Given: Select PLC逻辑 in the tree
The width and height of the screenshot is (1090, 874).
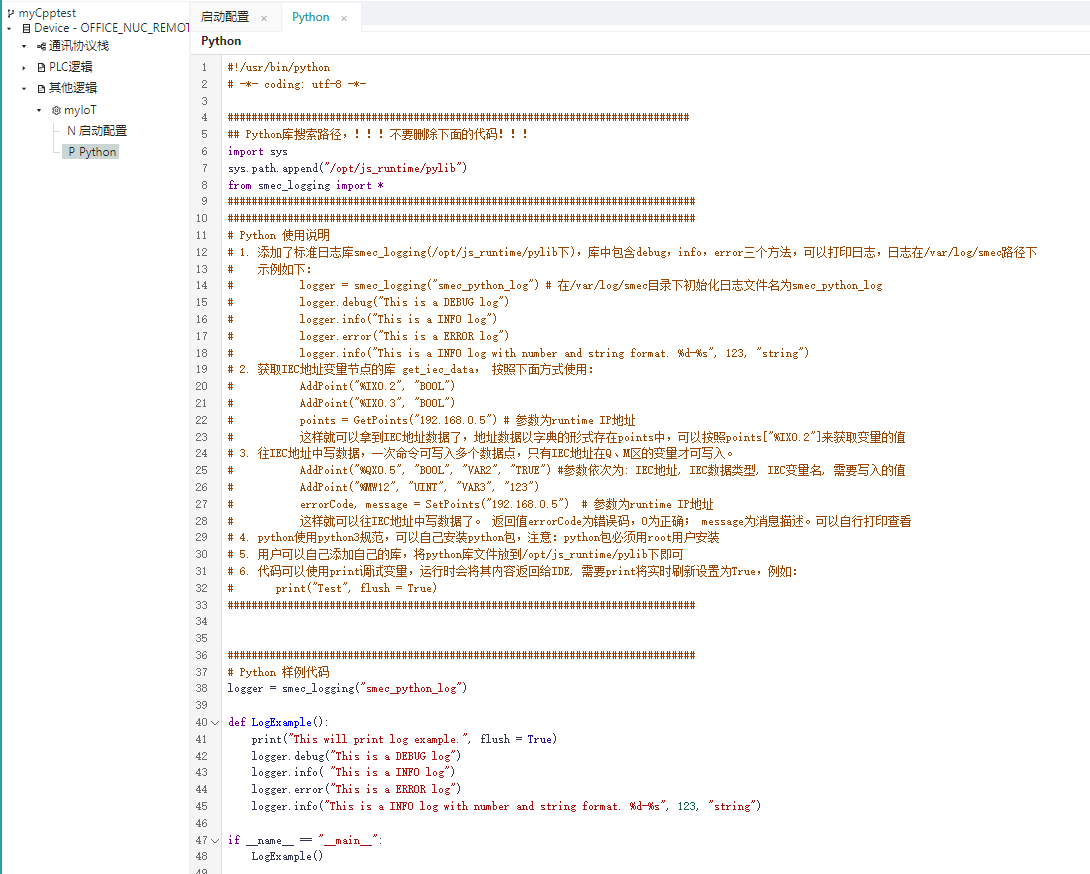Looking at the screenshot, I should pyautogui.click(x=70, y=67).
